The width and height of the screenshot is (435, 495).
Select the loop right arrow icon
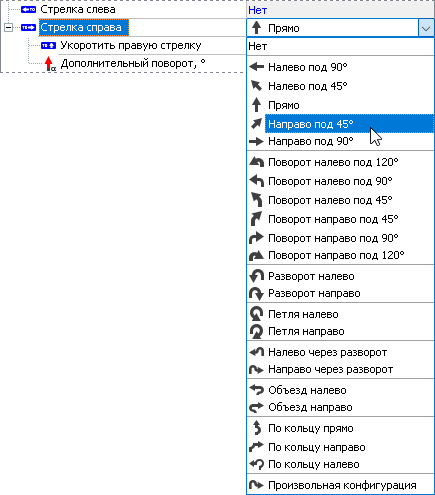(256, 331)
